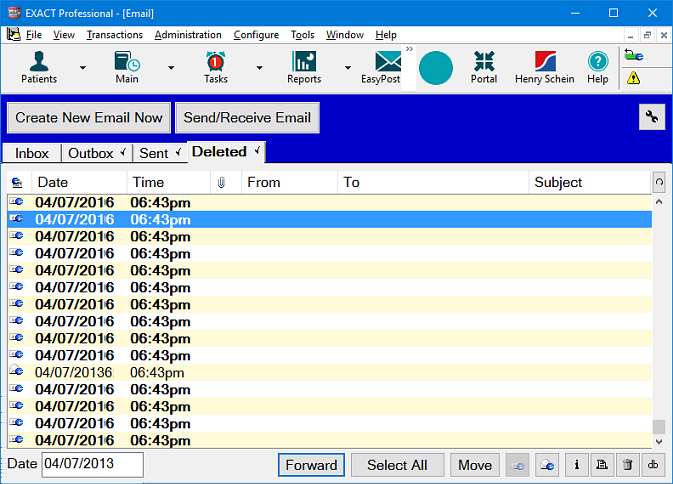Screen dimensions: 673x484
Task: Open the Administration menu
Action: [x=188, y=35]
